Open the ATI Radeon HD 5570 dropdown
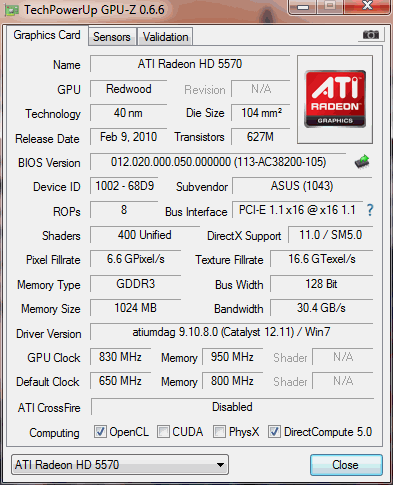This screenshot has height=485, width=393. [x=120, y=464]
